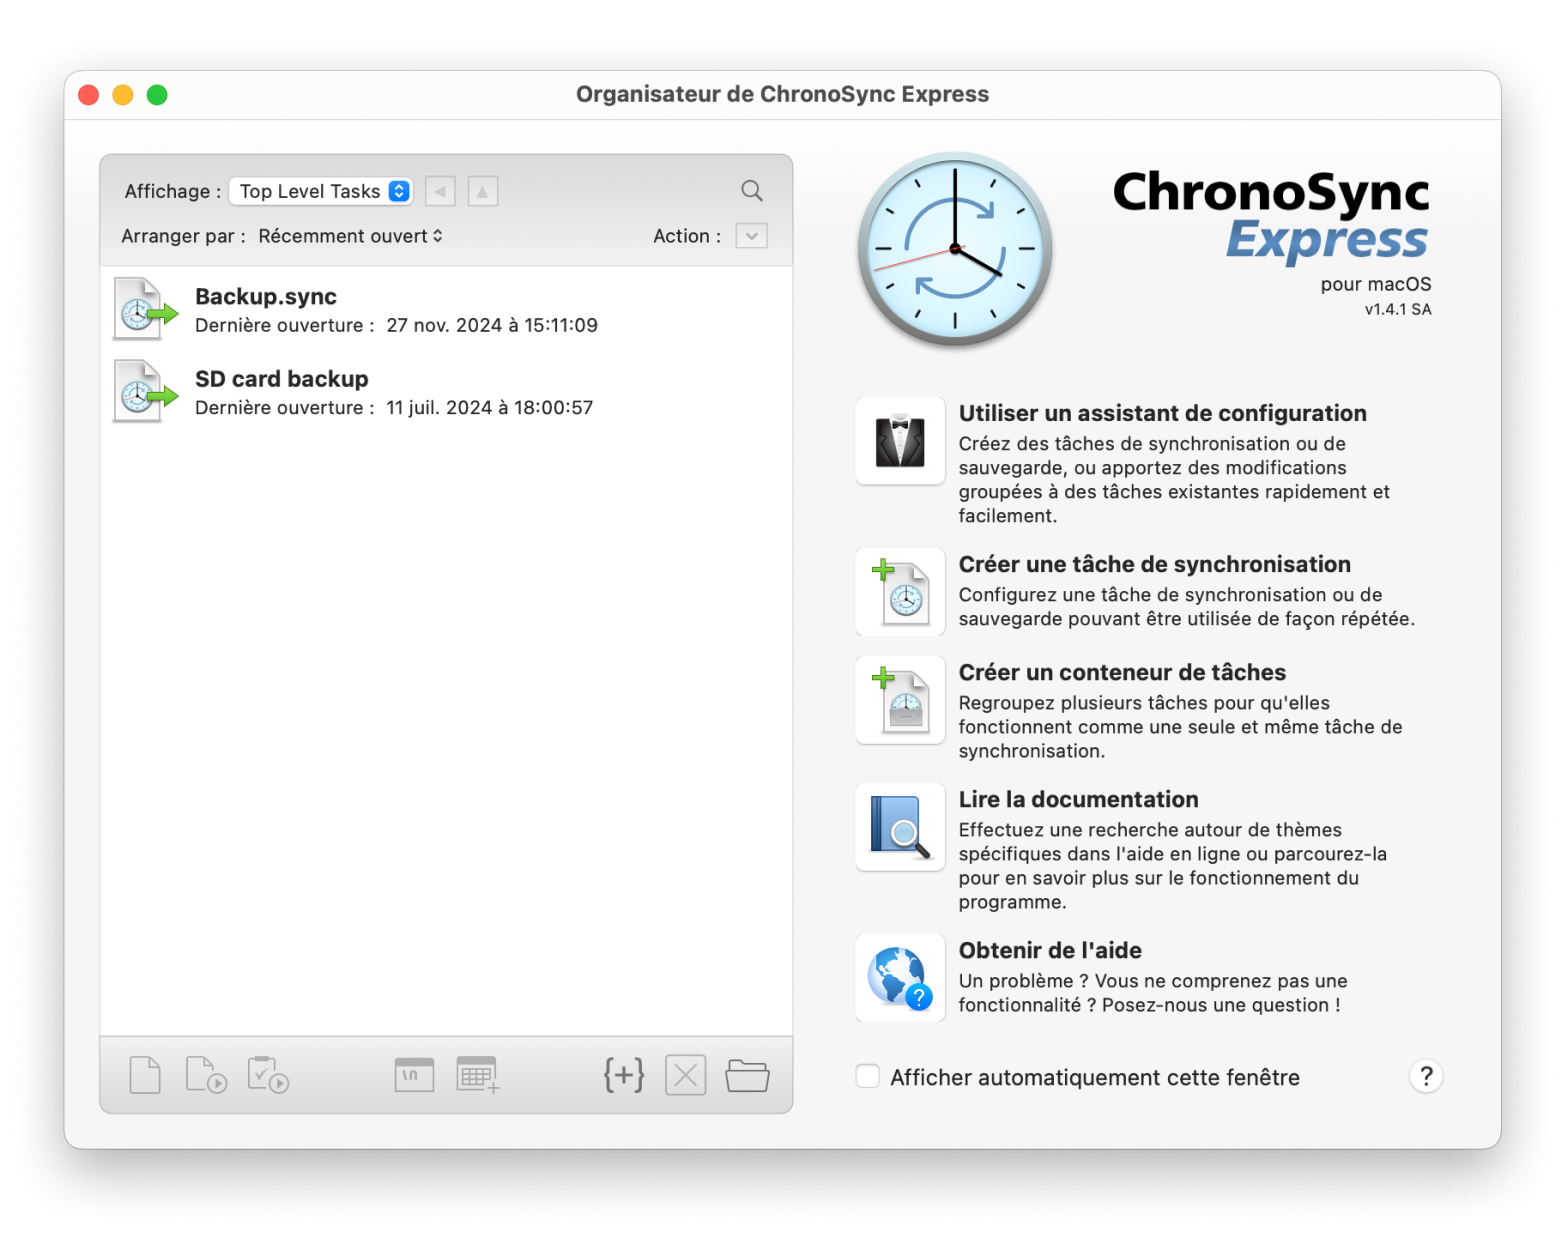1560x1242 pixels.
Task: Click the tuxedo setup assistant icon
Action: coord(900,441)
